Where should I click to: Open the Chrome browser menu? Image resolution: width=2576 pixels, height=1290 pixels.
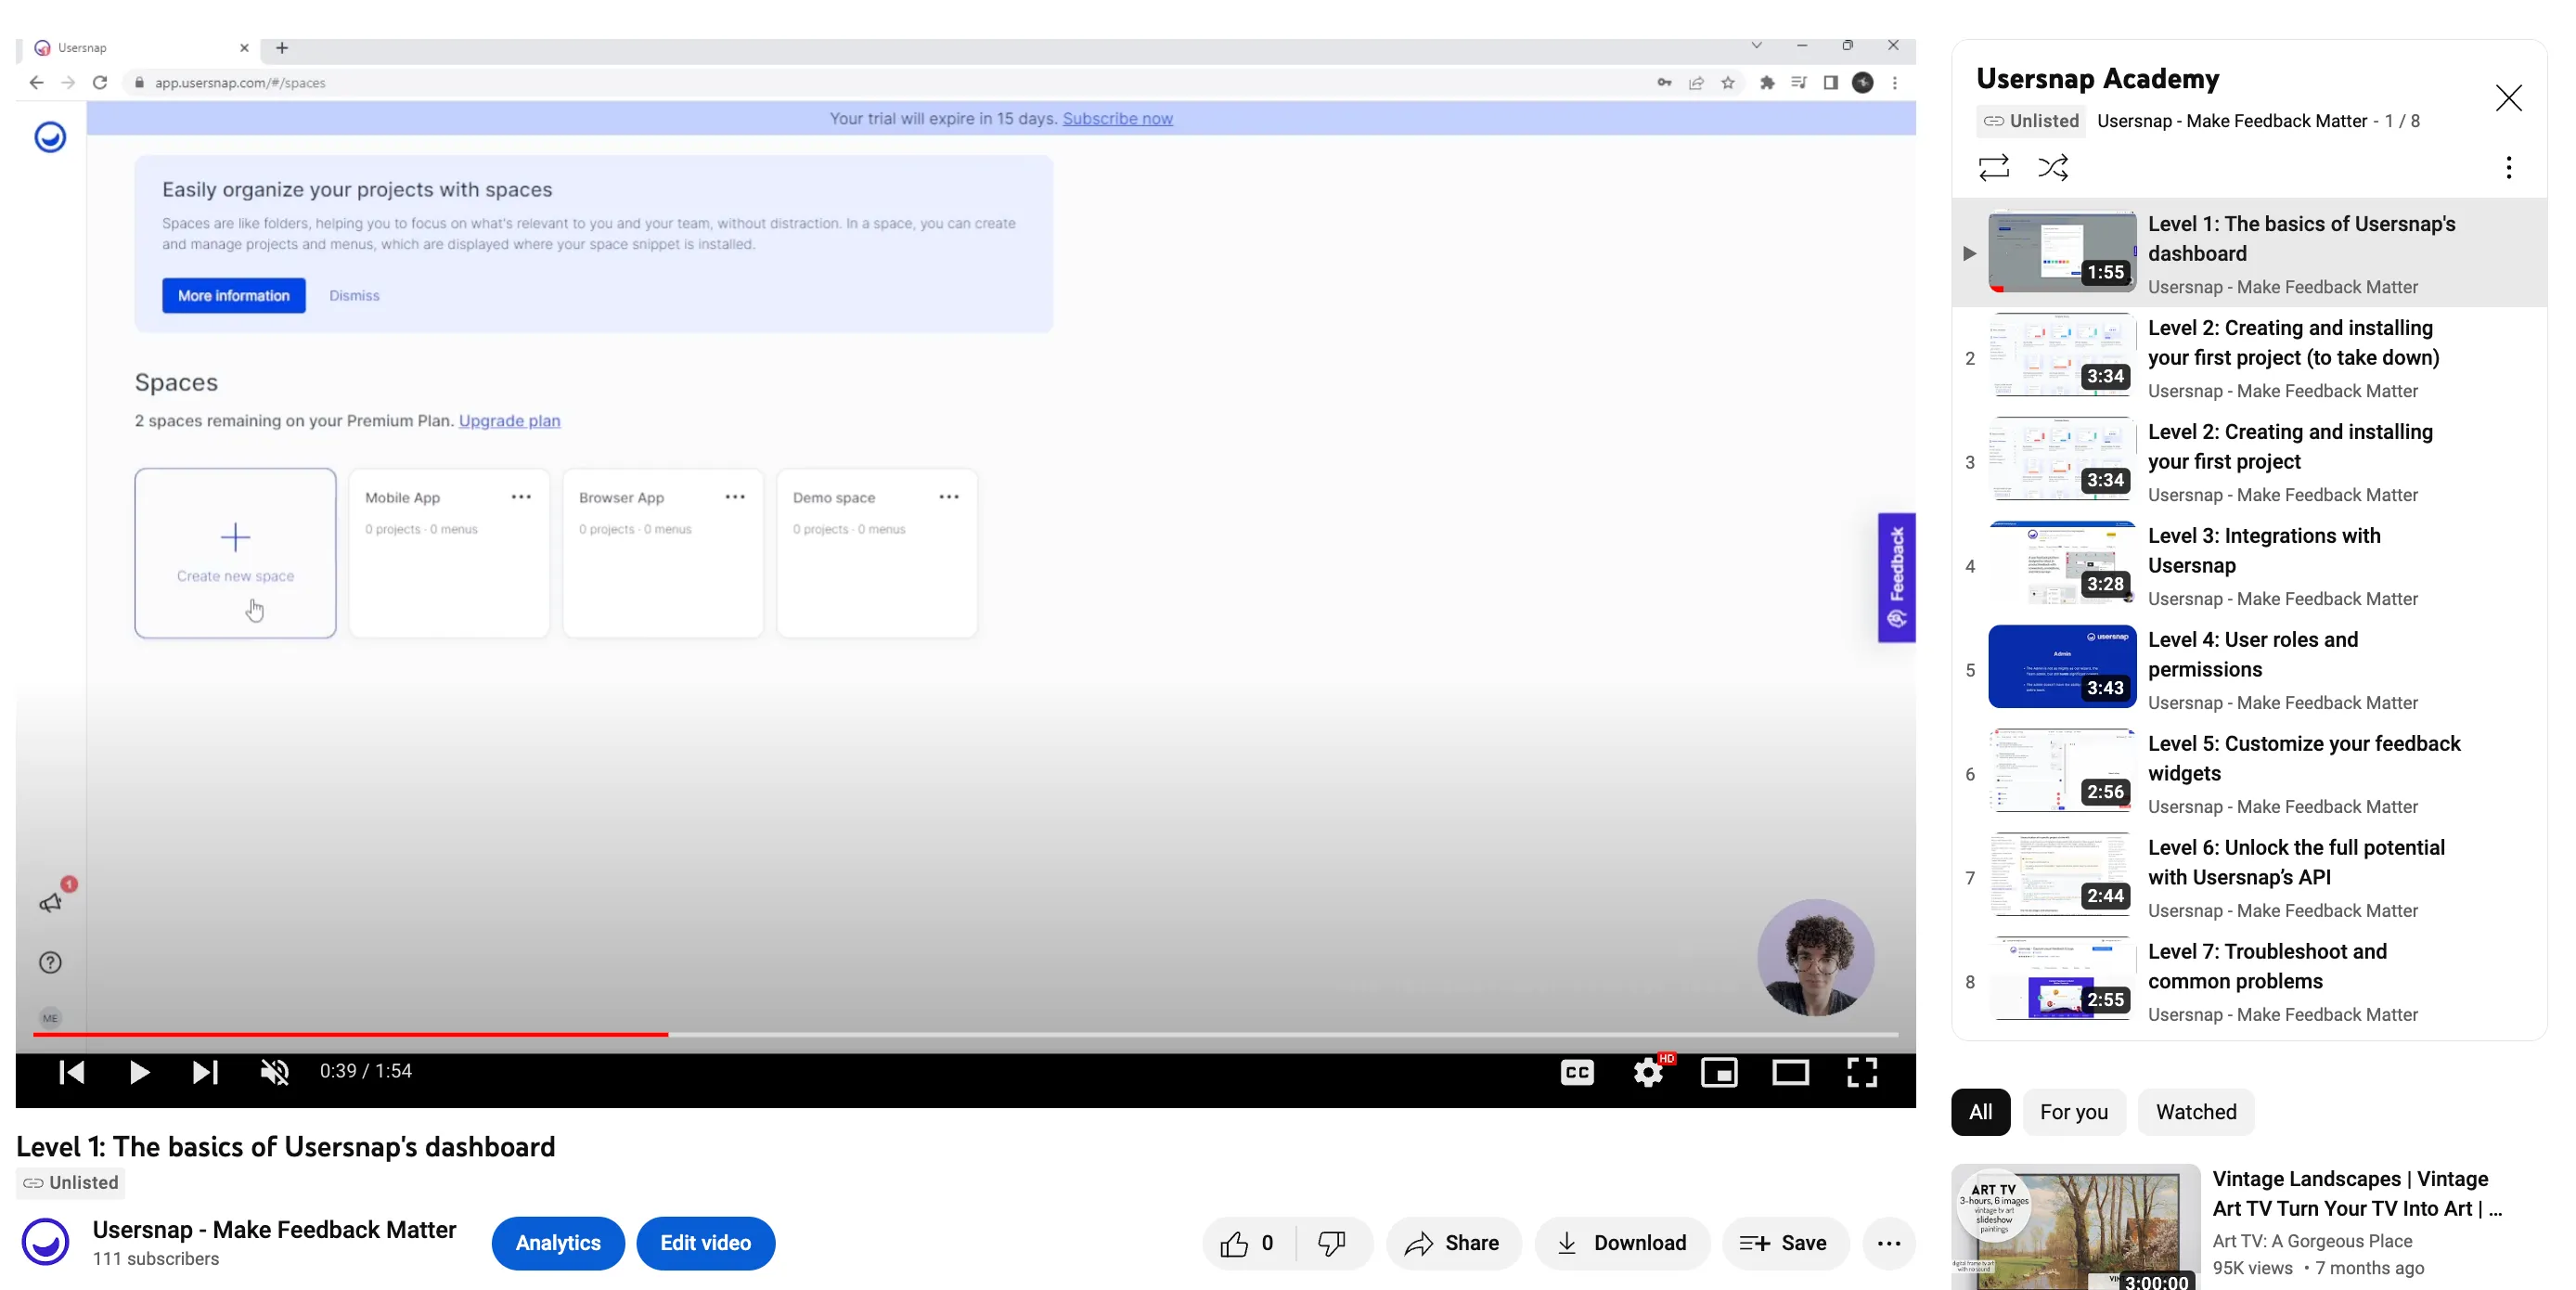(x=1895, y=83)
